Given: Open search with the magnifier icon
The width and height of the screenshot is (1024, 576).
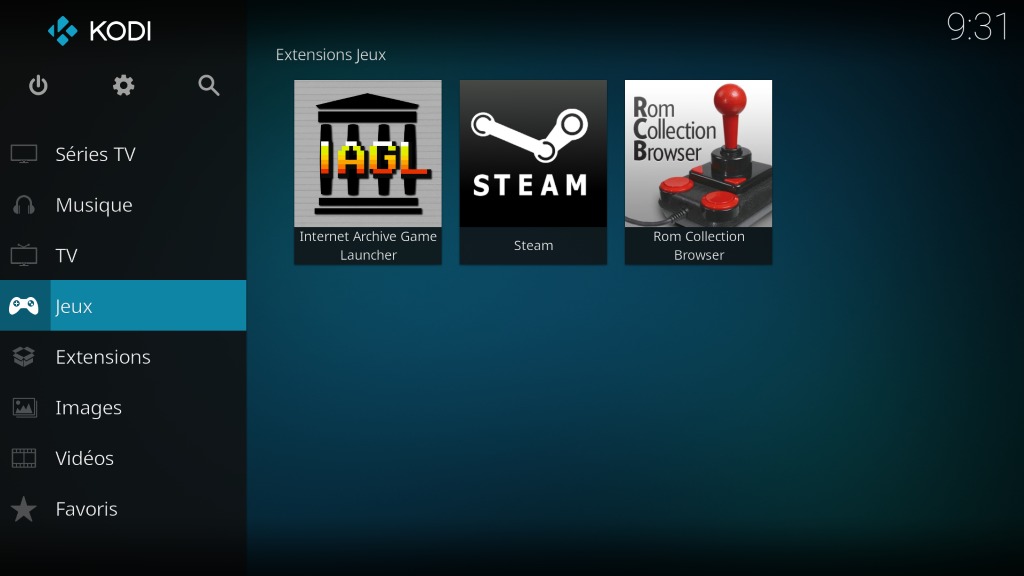Looking at the screenshot, I should [x=208, y=85].
